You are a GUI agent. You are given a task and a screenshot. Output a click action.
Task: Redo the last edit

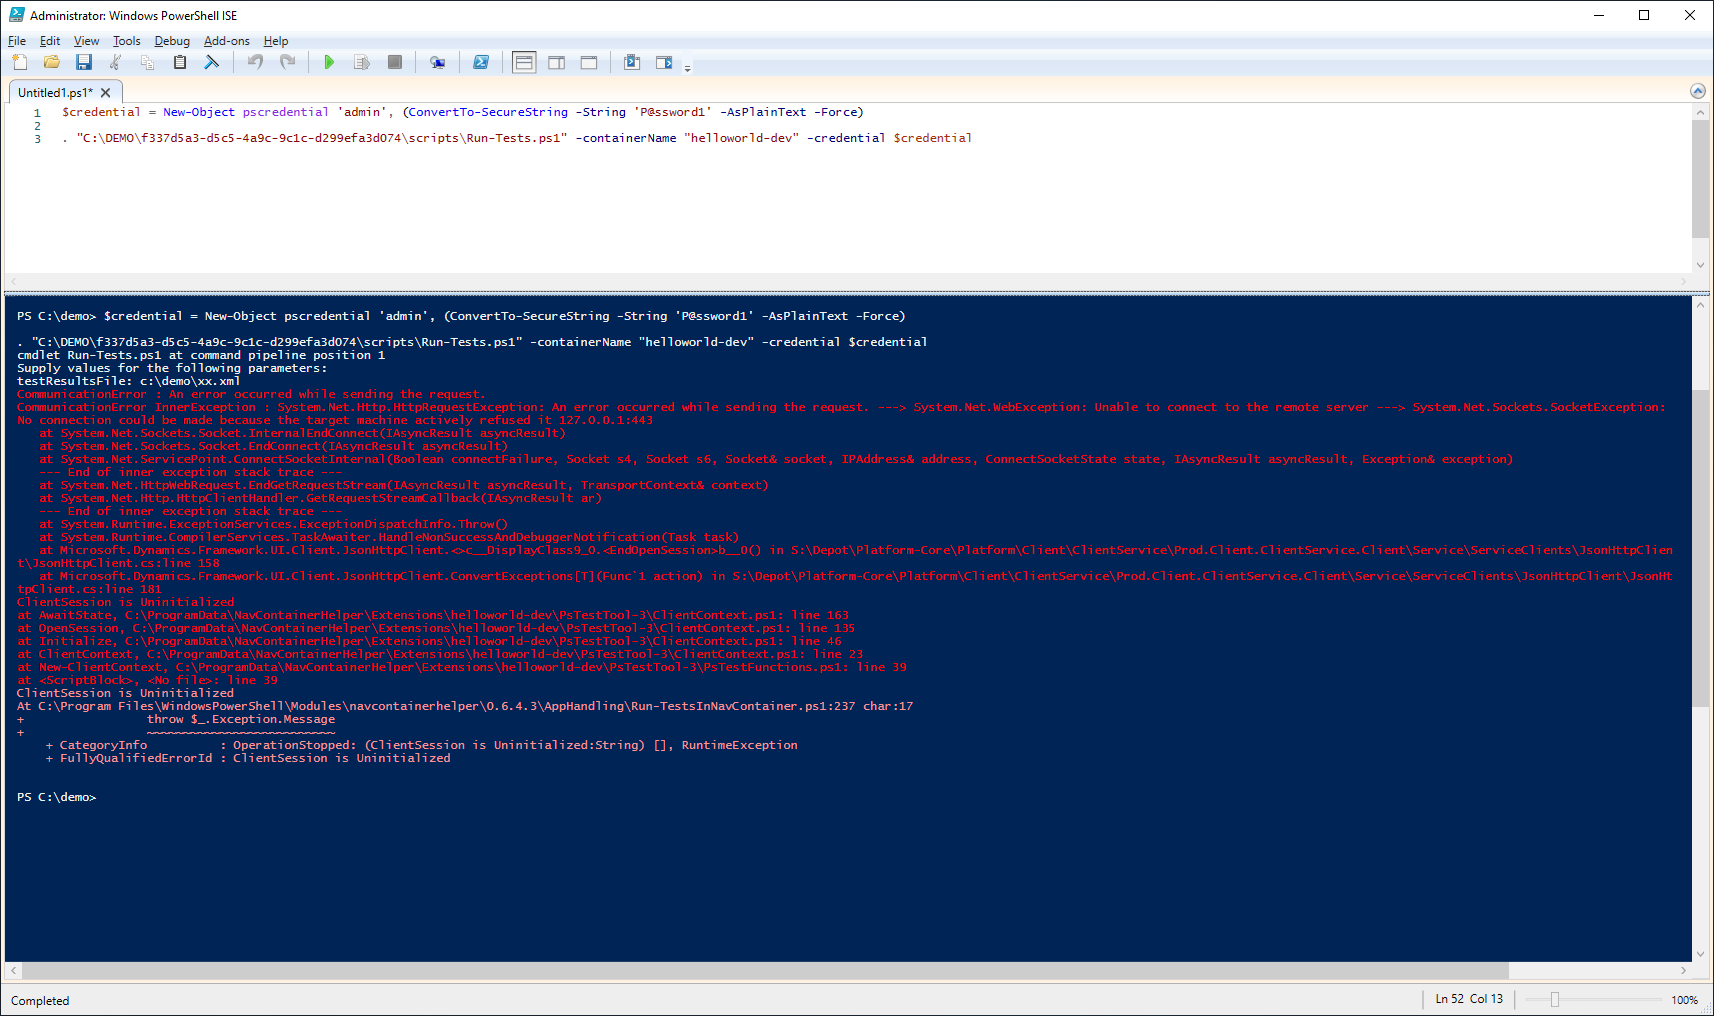click(287, 62)
